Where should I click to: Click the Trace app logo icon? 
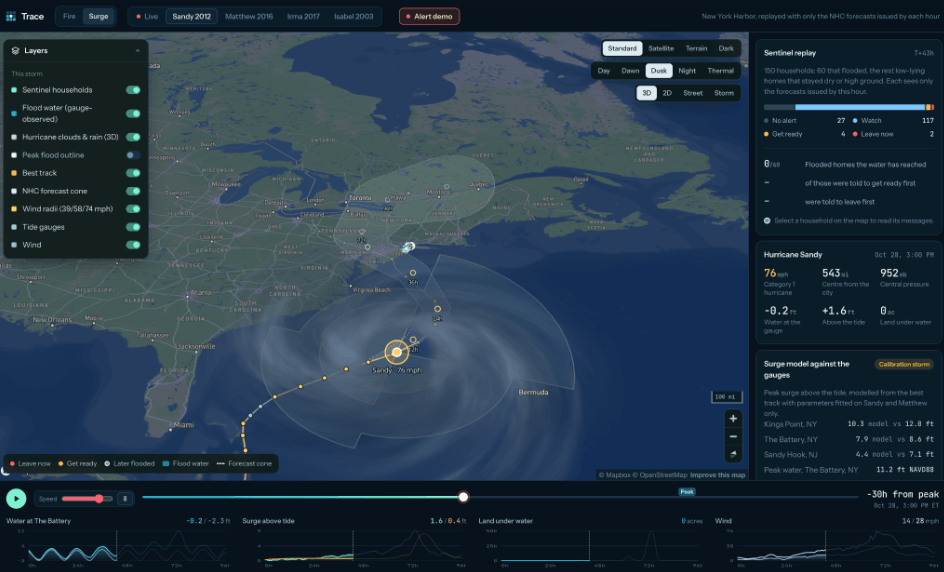click(11, 16)
